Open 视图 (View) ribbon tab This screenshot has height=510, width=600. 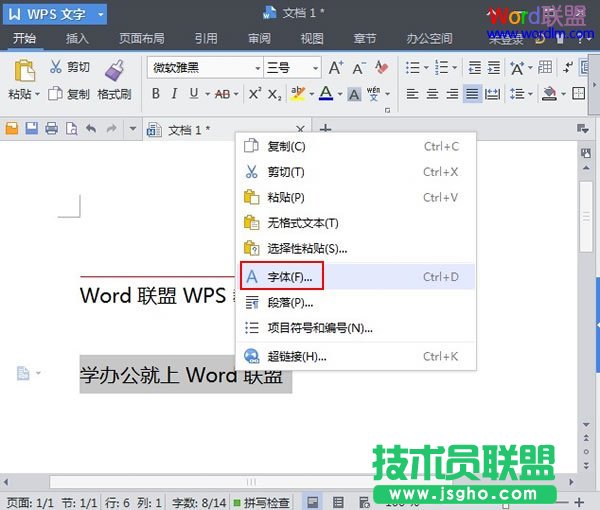(312, 38)
